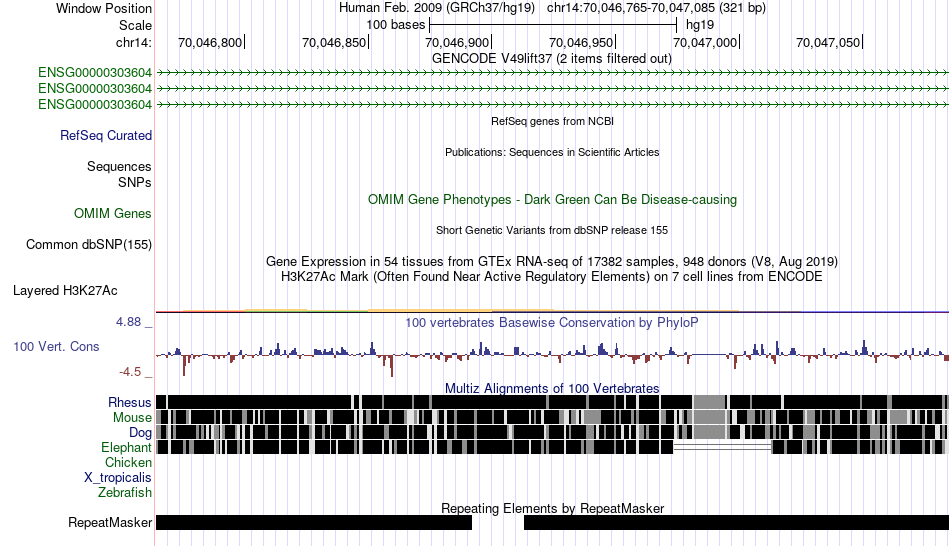Click the GTEx Gene Expression track title

pyautogui.click(x=552, y=262)
